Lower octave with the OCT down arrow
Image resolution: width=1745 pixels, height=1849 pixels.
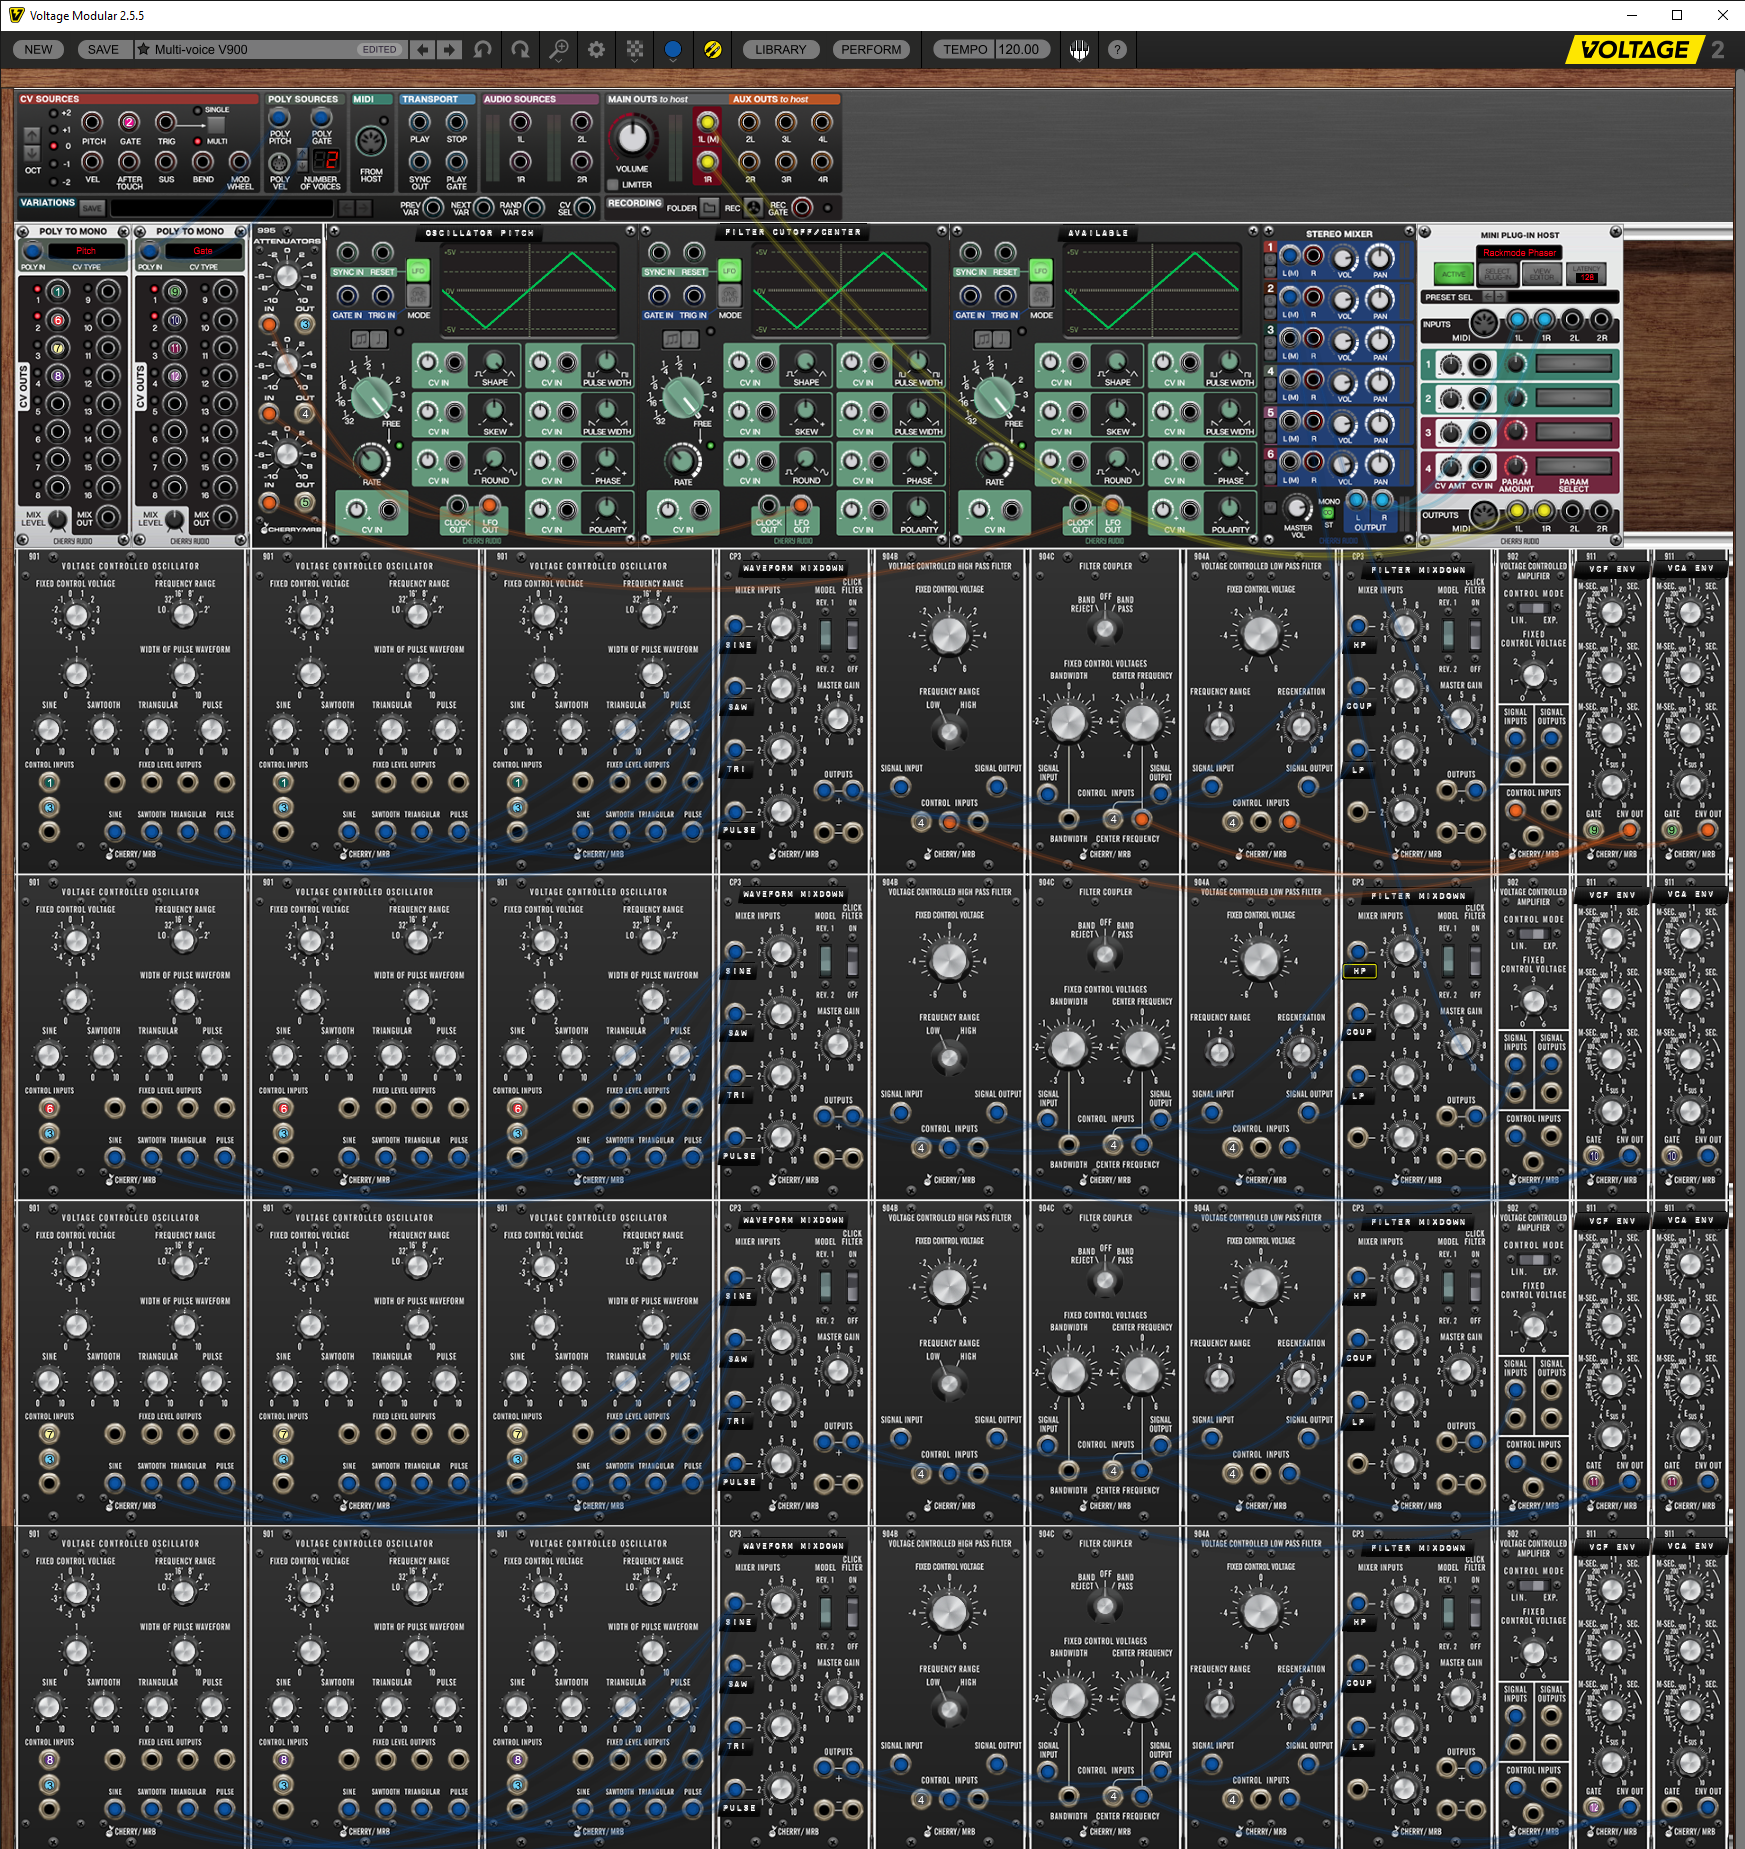(32, 153)
